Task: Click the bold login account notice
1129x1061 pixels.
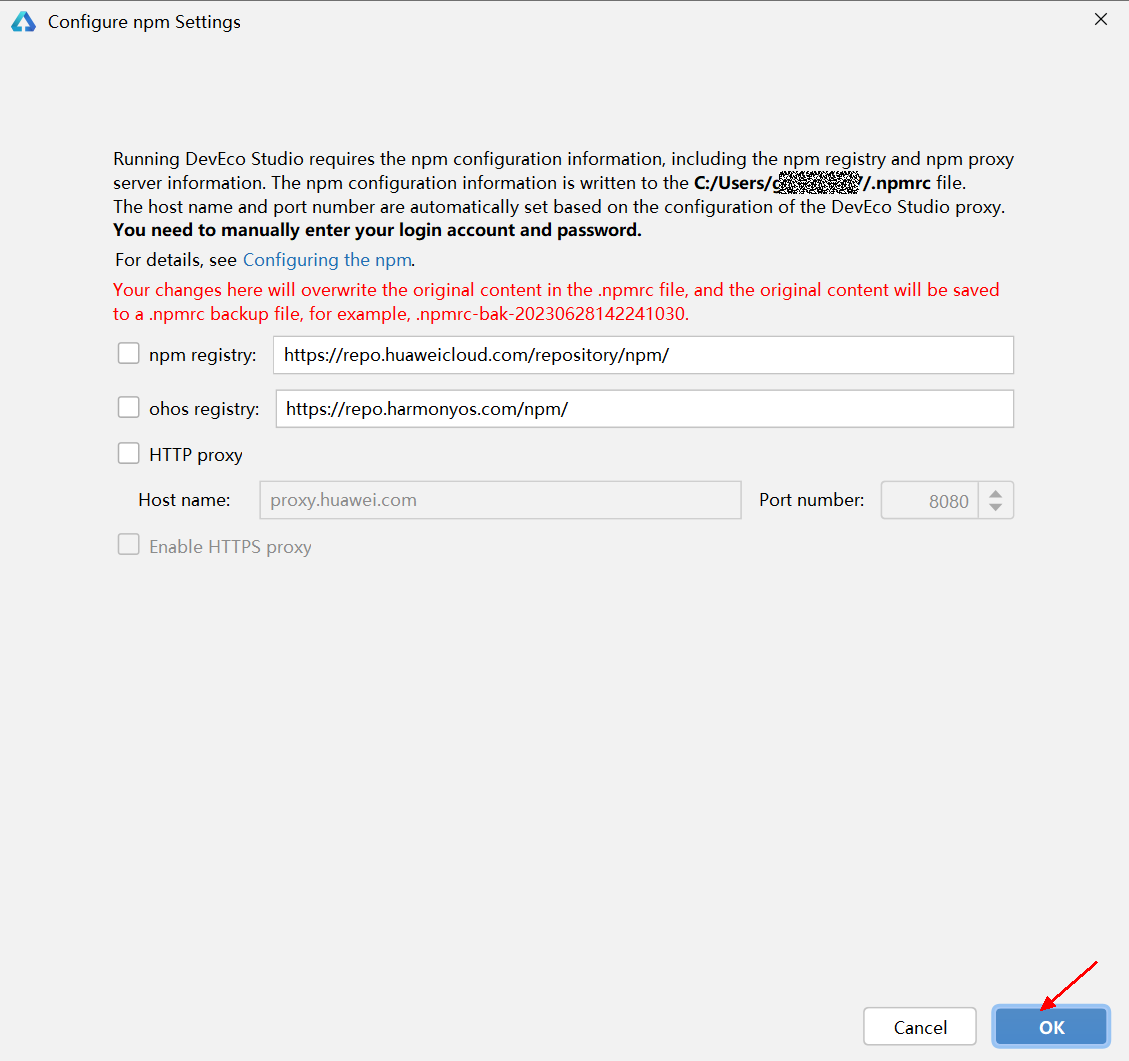Action: [x=377, y=230]
